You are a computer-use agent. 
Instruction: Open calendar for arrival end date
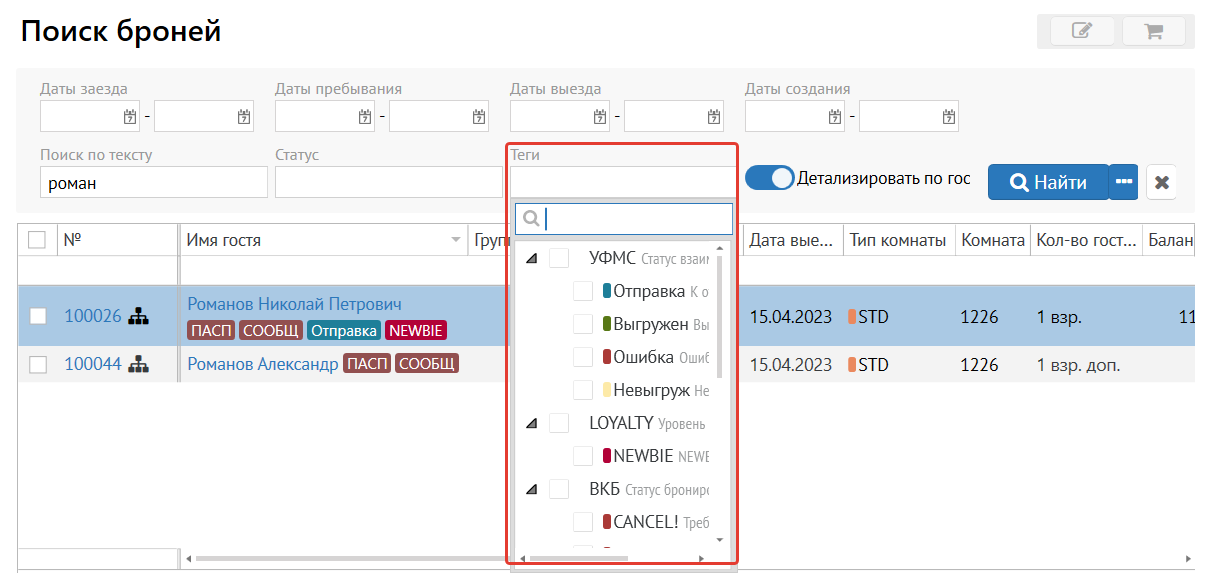244,117
